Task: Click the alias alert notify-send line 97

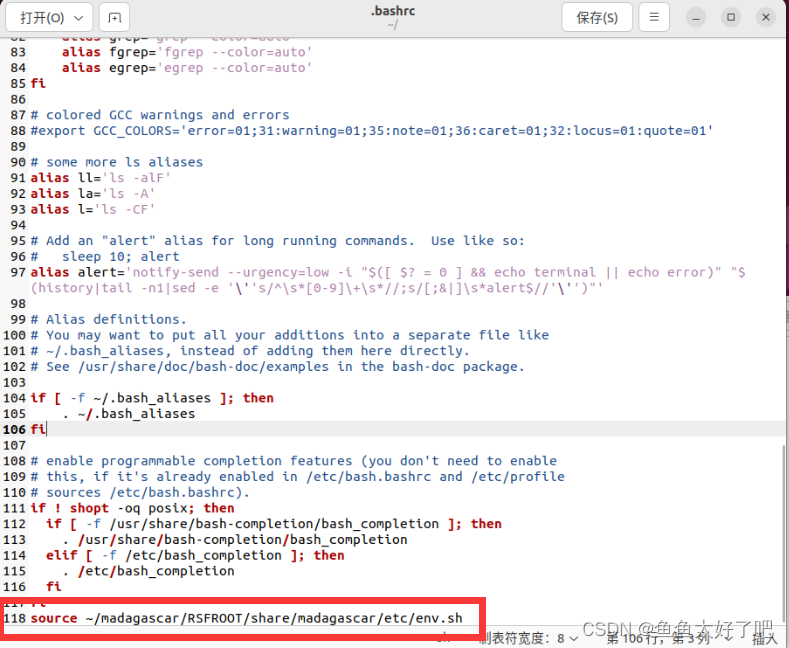Action: pos(387,280)
